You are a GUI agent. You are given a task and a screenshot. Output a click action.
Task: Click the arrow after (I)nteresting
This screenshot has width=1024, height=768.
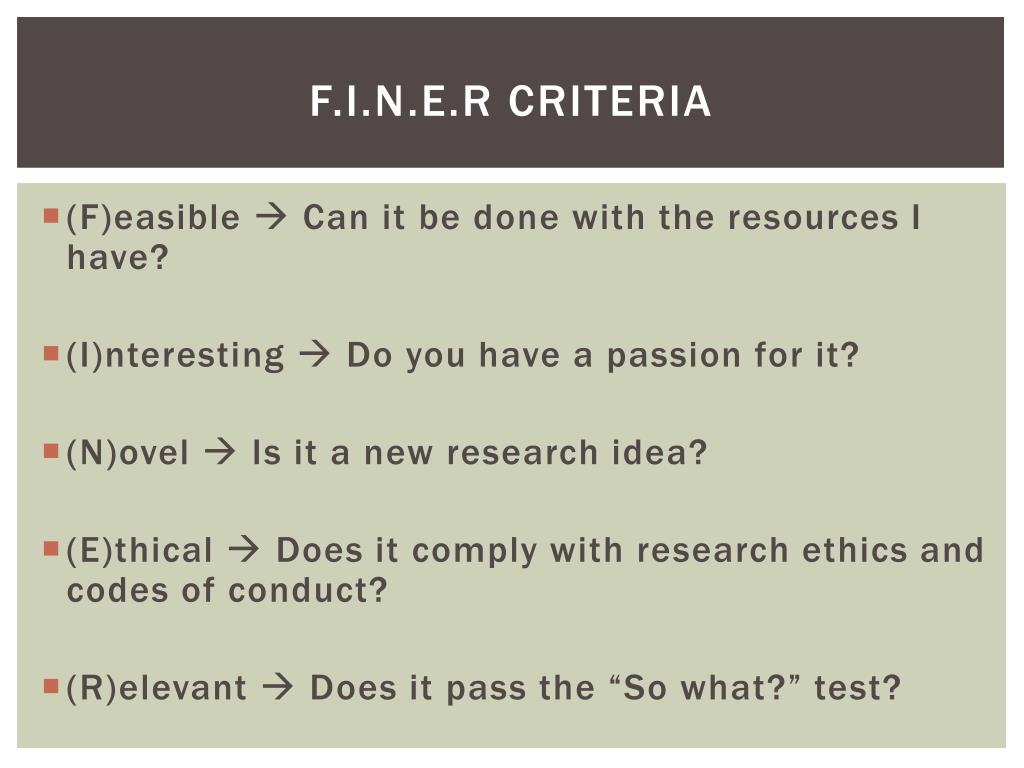click(x=315, y=355)
